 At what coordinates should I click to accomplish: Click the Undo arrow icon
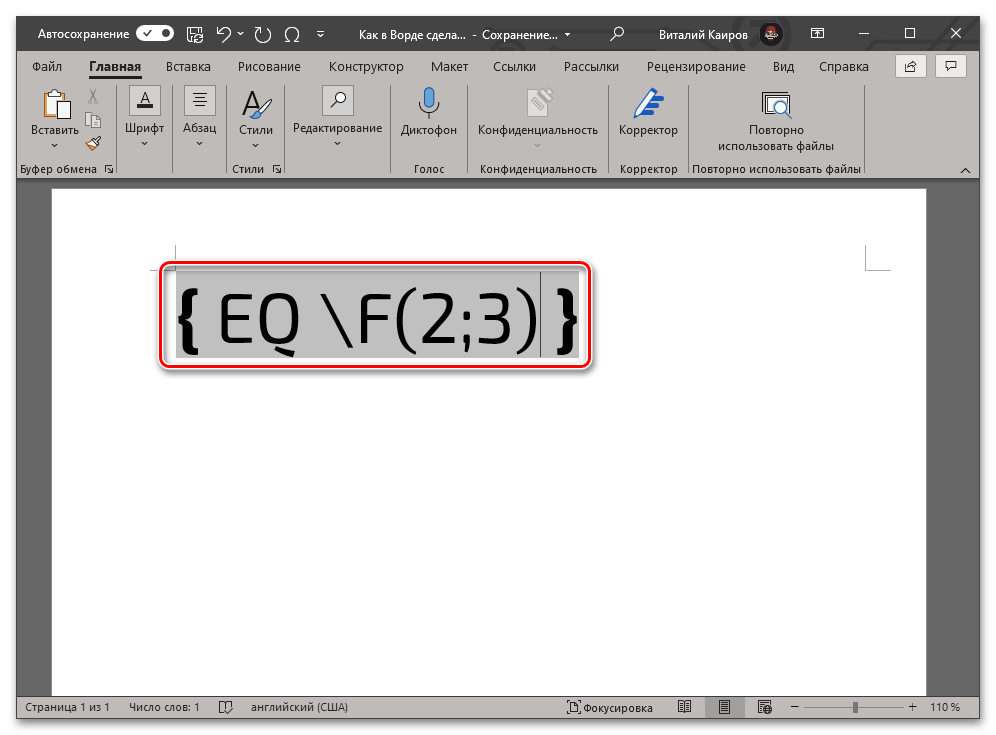coord(224,34)
